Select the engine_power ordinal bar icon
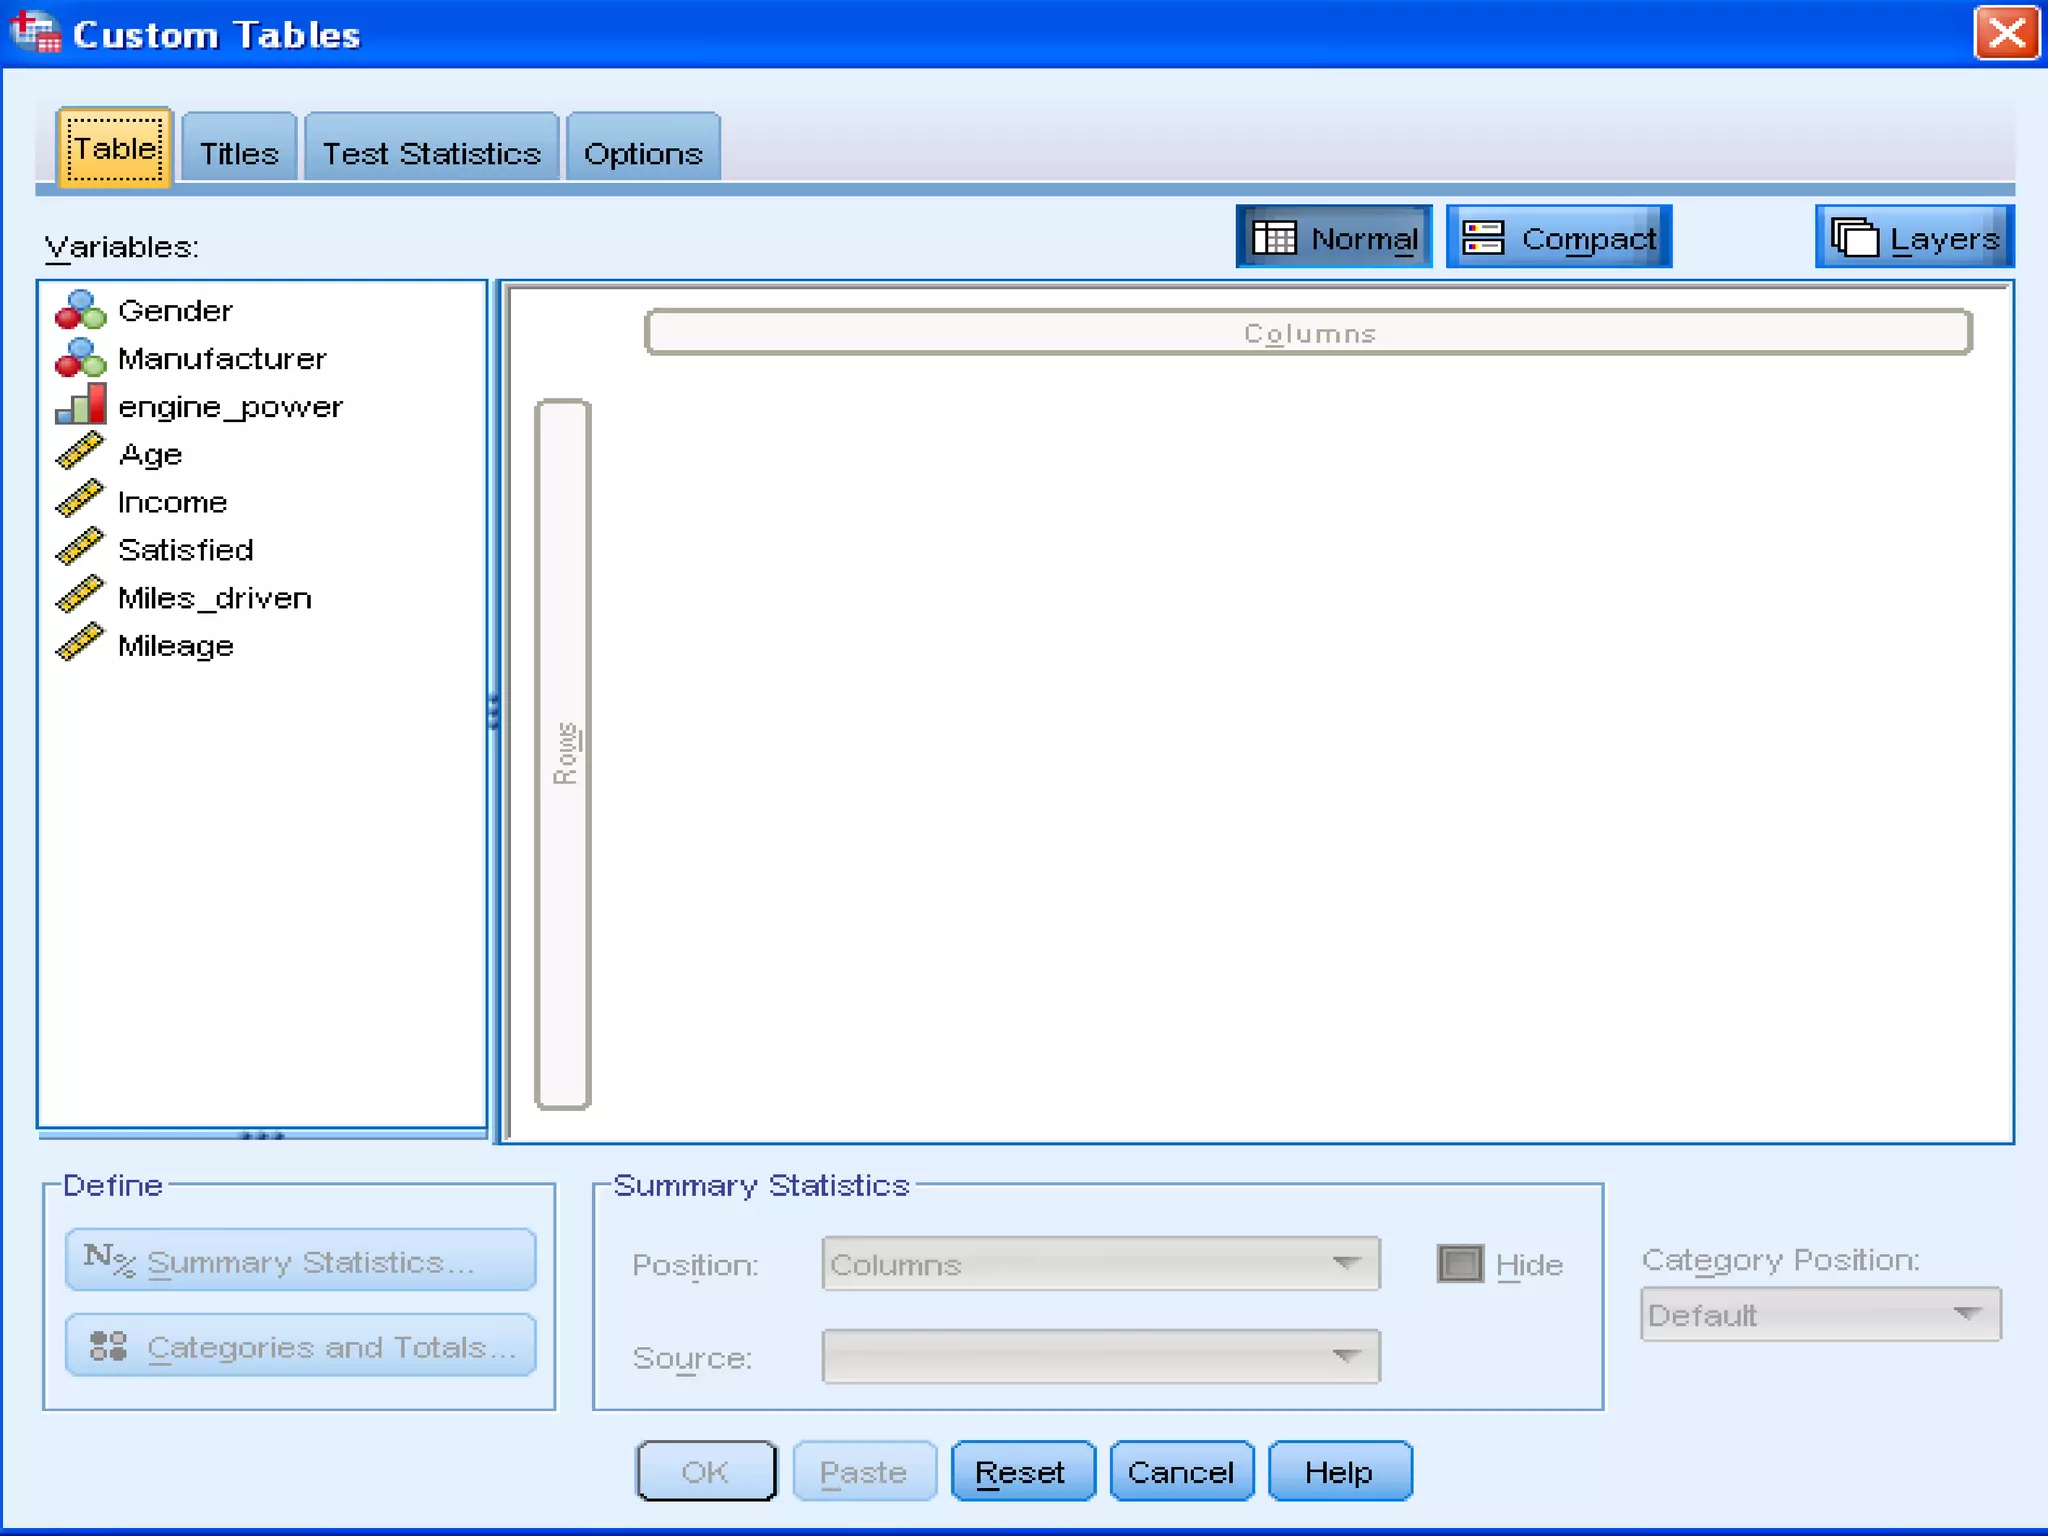Screen dimensions: 2048x1536 [x=80, y=405]
